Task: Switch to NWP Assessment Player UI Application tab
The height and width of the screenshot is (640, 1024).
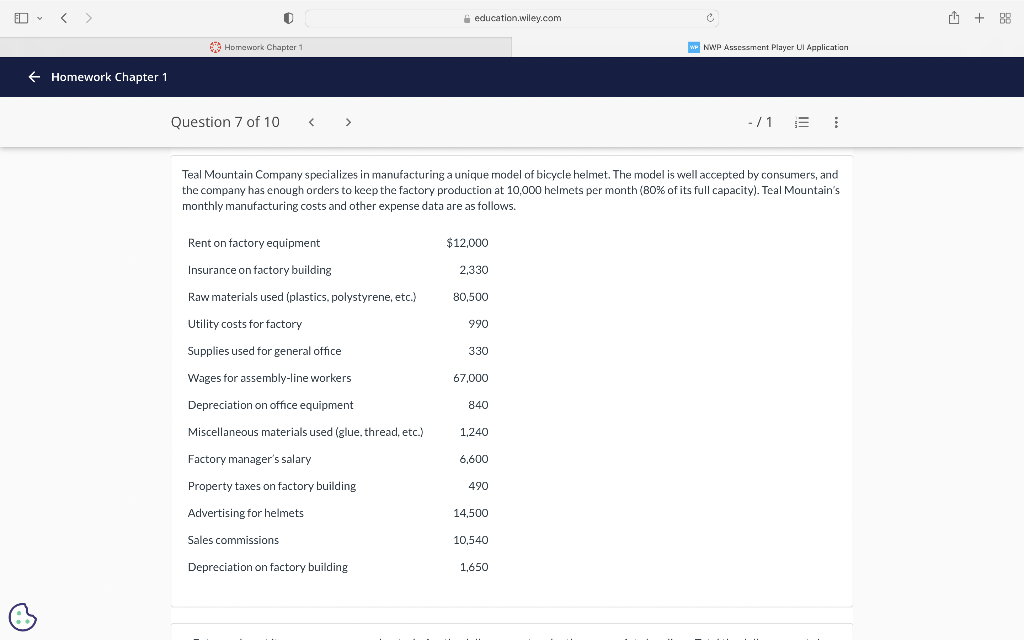Action: pos(768,47)
